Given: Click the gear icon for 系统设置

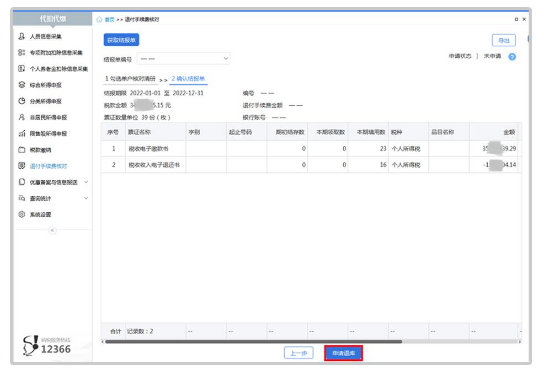Looking at the screenshot, I should pyautogui.click(x=22, y=214).
